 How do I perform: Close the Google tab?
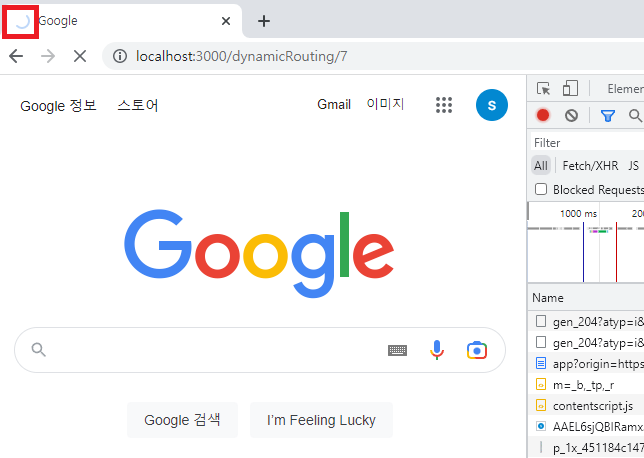226,21
